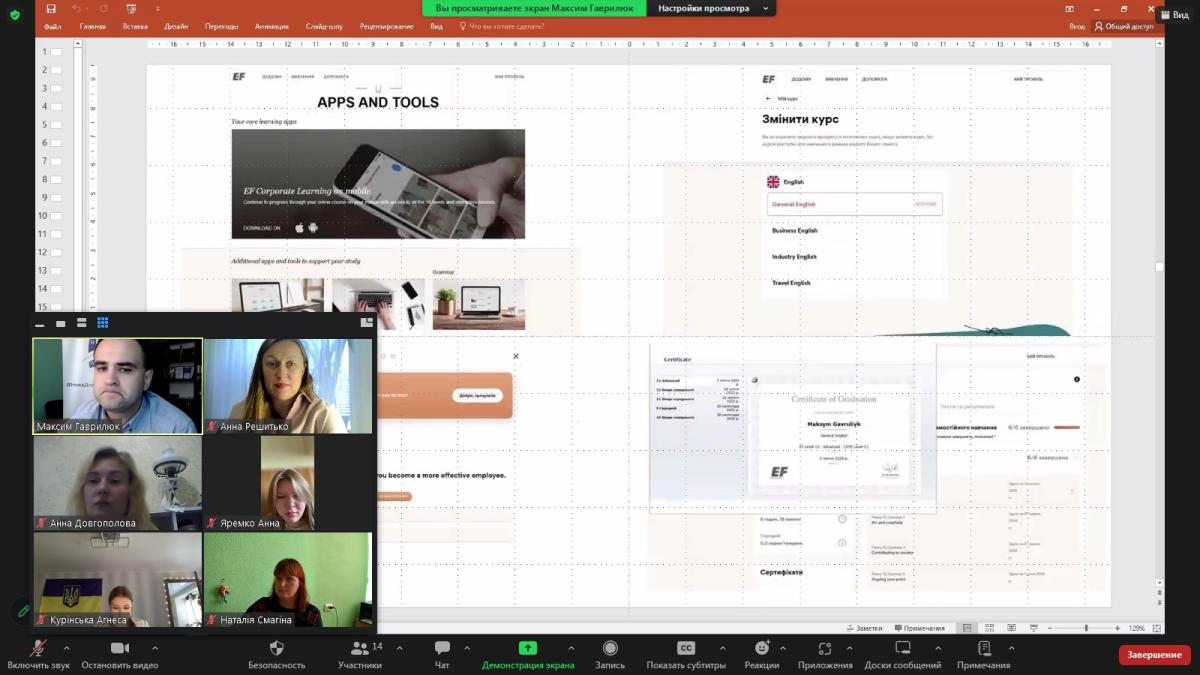Unmute microphone with Включить звук
Screen dimensions: 1200x675
click(38, 654)
